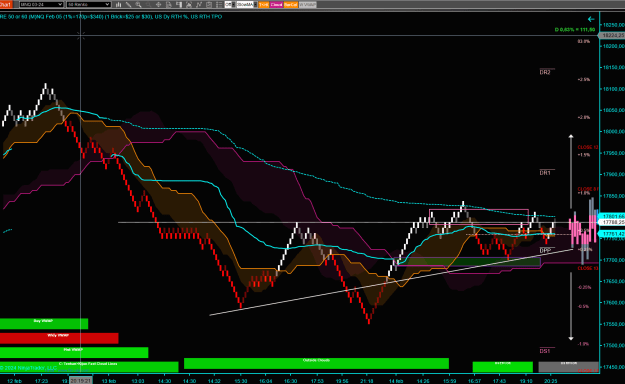625x384 pixels.
Task: Click the orange Chart tab label
Action: tap(6, 4)
